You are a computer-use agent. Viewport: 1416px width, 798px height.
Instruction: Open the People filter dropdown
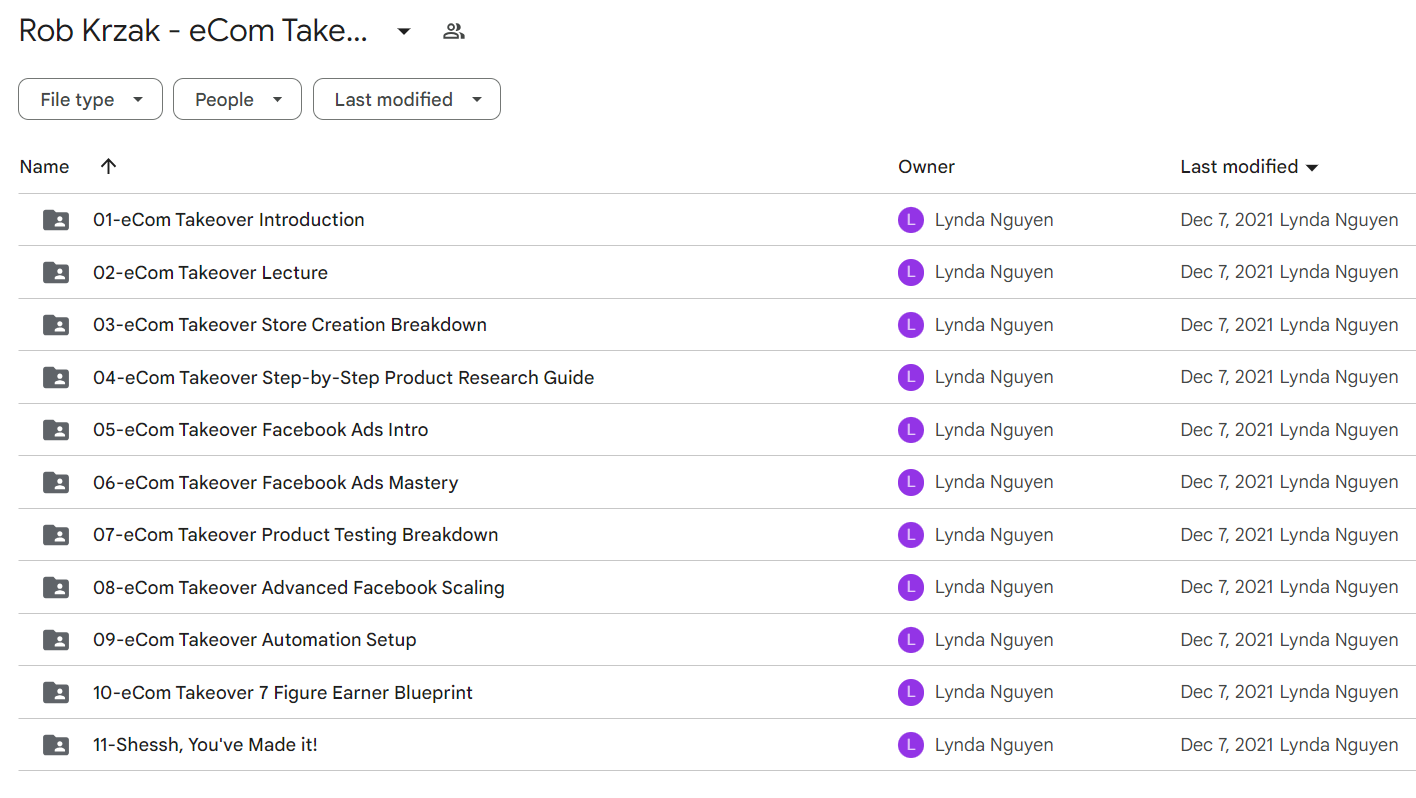(237, 99)
